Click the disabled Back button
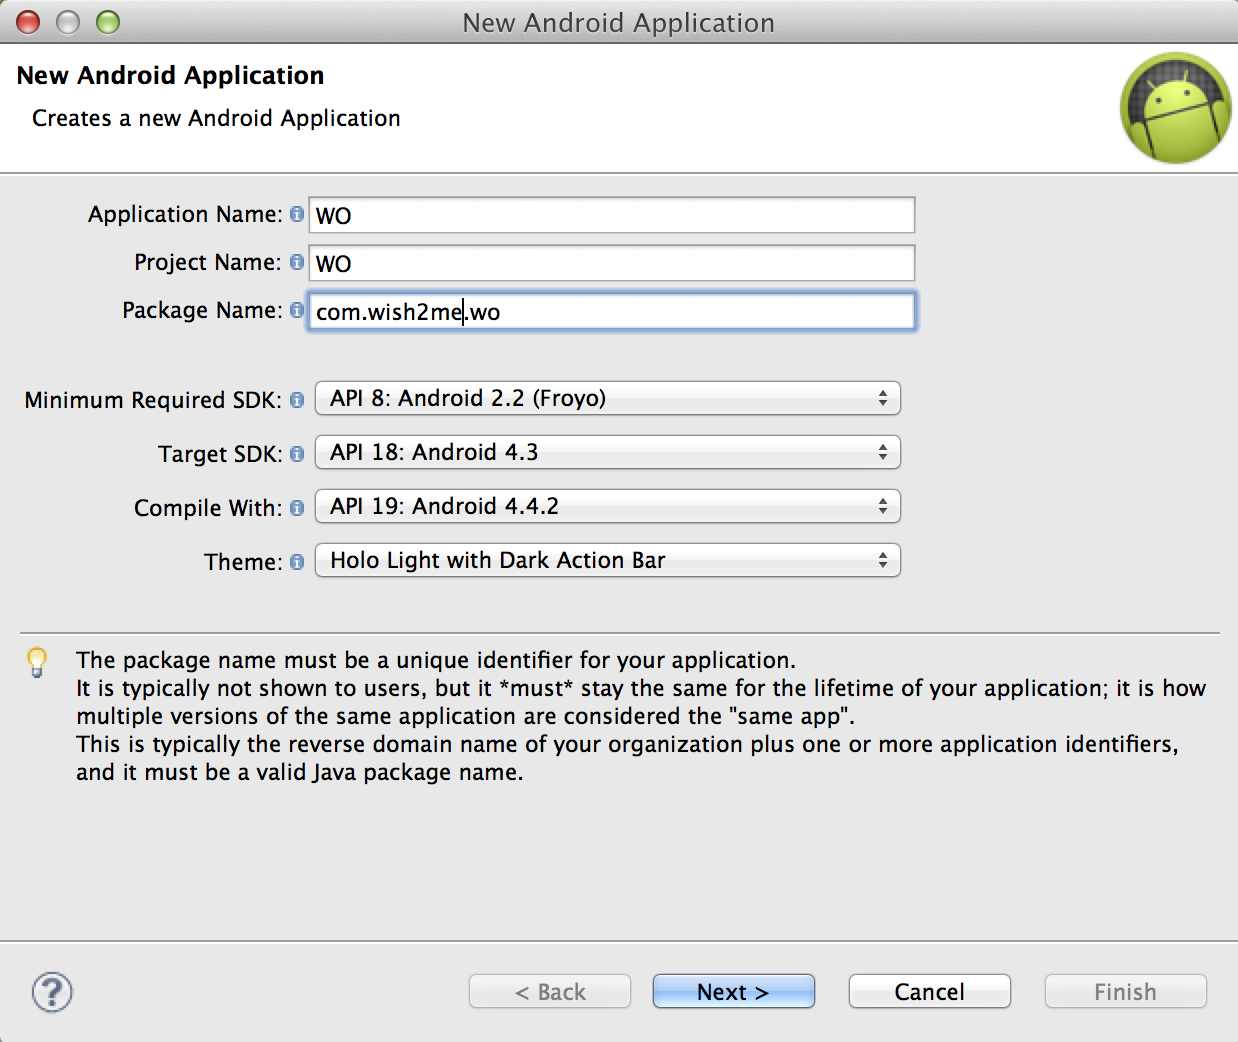1238x1042 pixels. pos(550,992)
